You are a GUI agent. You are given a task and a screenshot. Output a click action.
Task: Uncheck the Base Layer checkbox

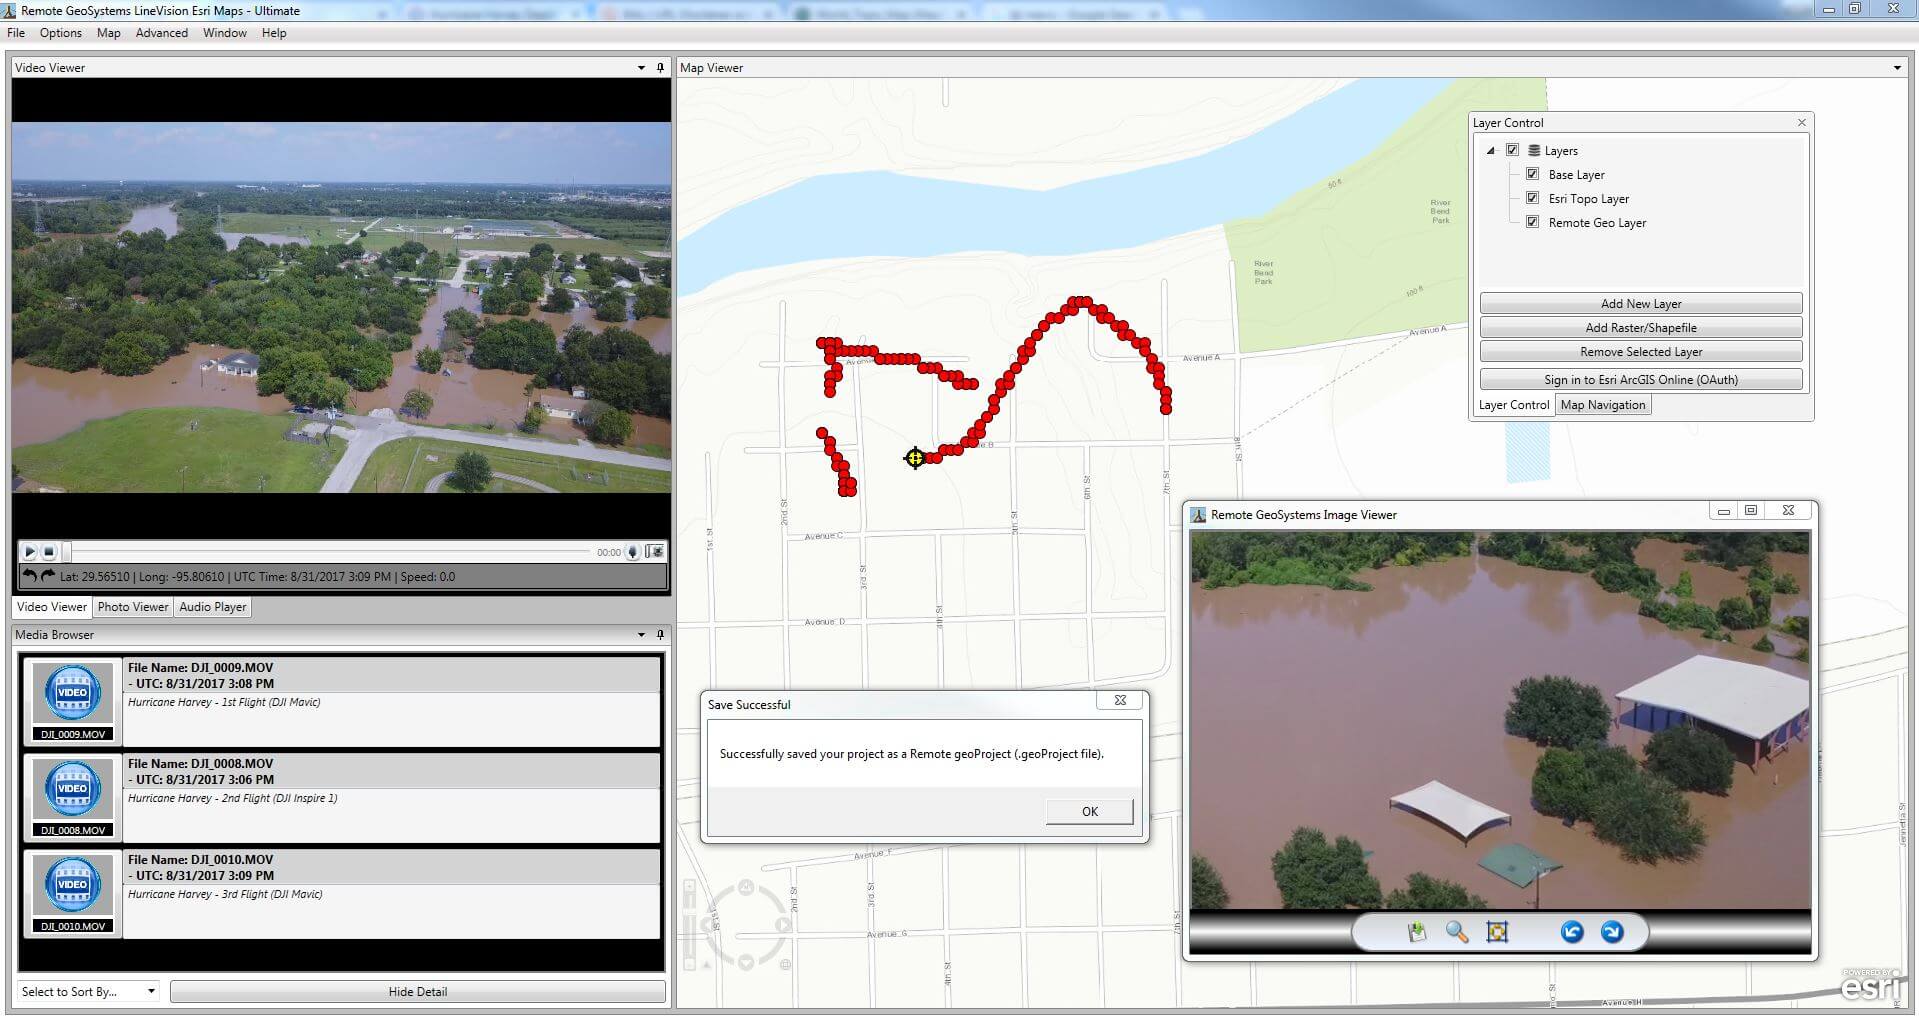[x=1532, y=174]
